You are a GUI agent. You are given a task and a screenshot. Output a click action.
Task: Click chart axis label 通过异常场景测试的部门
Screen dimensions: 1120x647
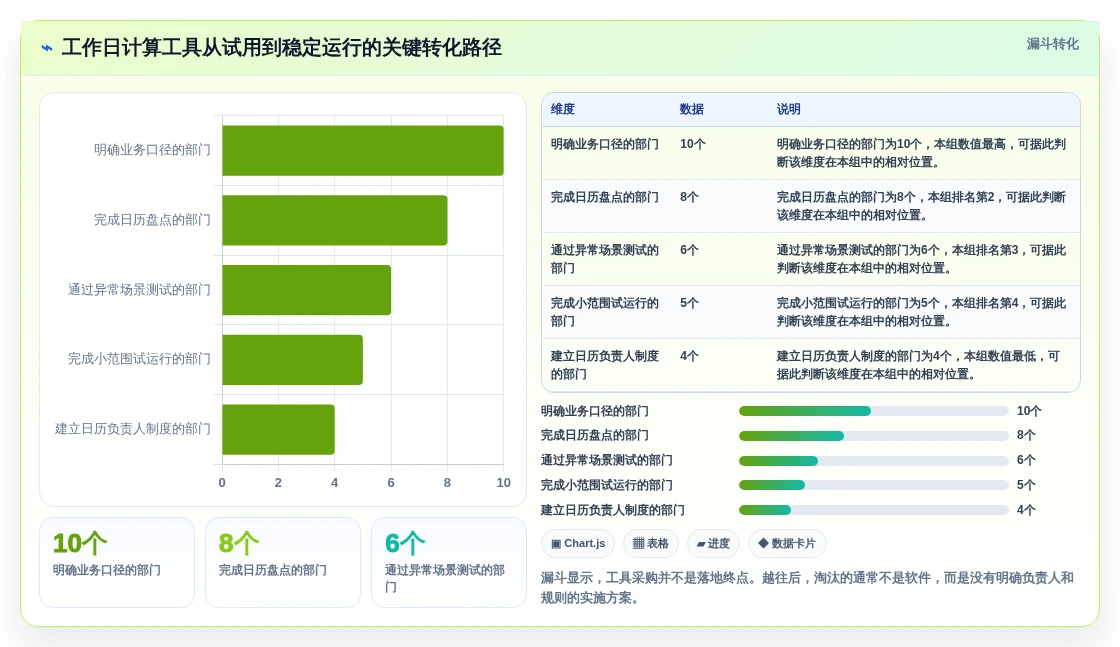139,290
